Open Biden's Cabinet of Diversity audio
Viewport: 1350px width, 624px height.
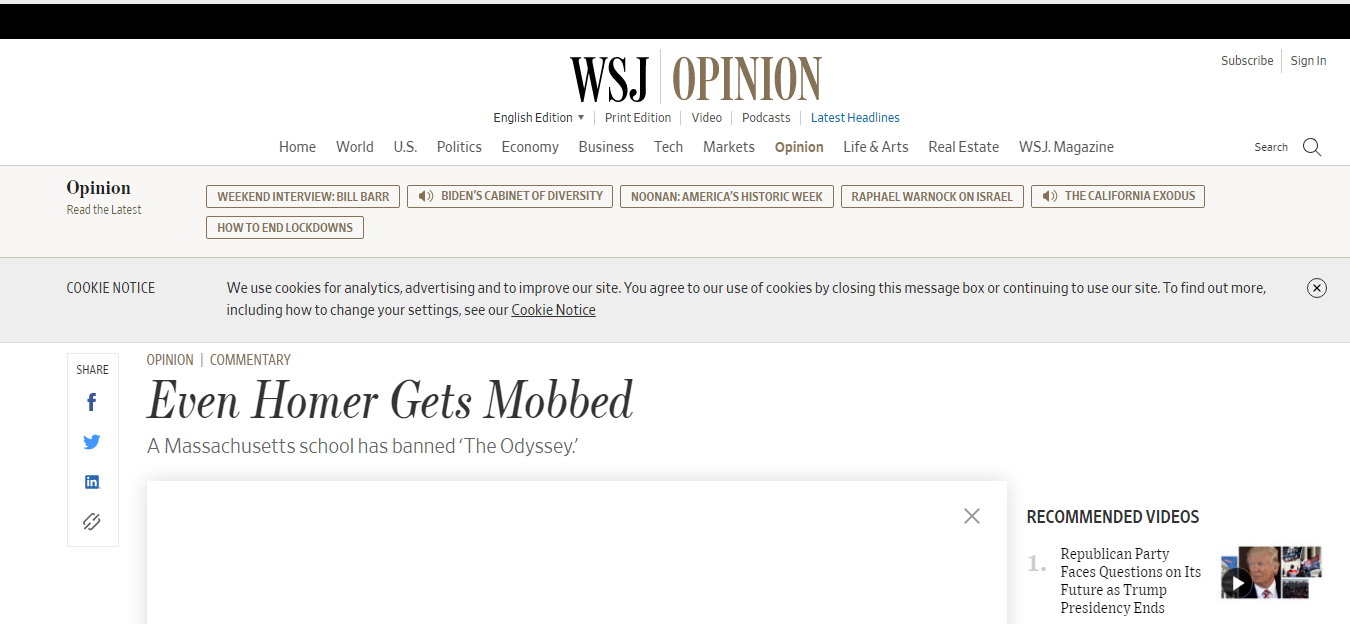(x=511, y=196)
